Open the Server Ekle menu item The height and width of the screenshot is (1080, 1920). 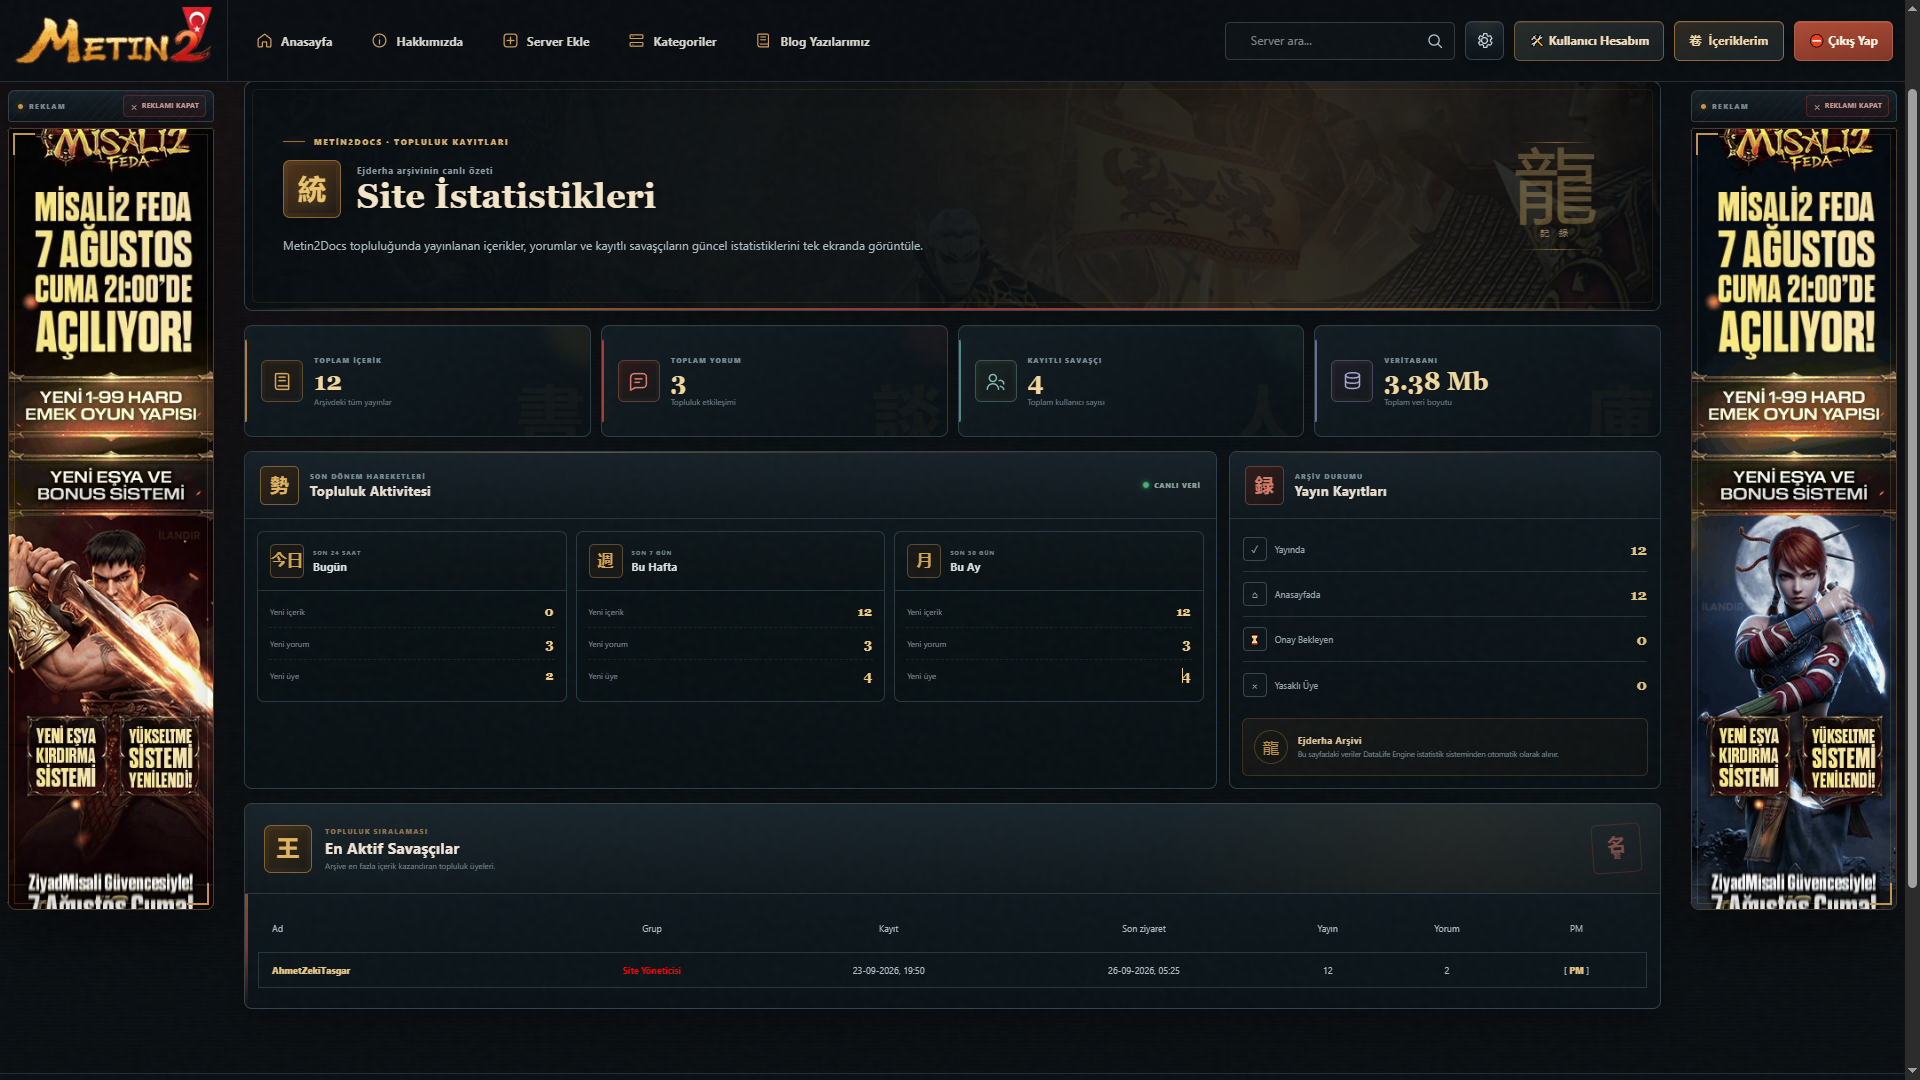click(x=546, y=41)
